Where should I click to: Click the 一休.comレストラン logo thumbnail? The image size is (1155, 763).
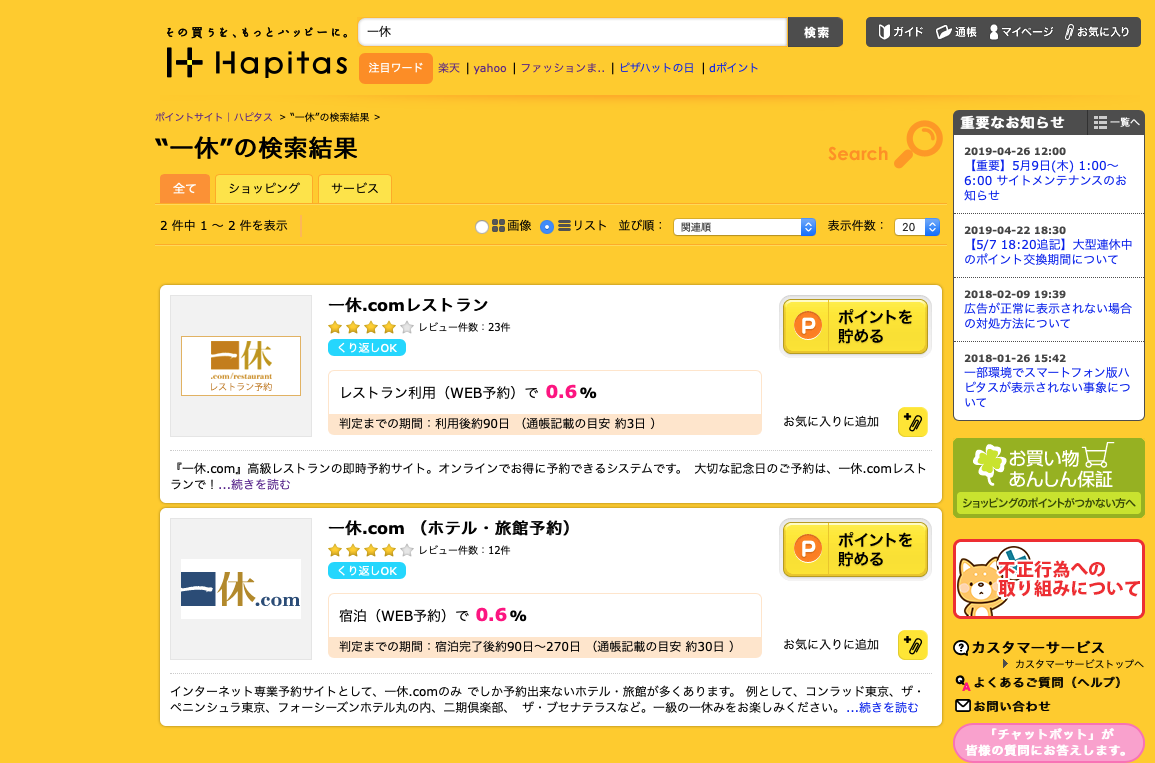(x=241, y=366)
